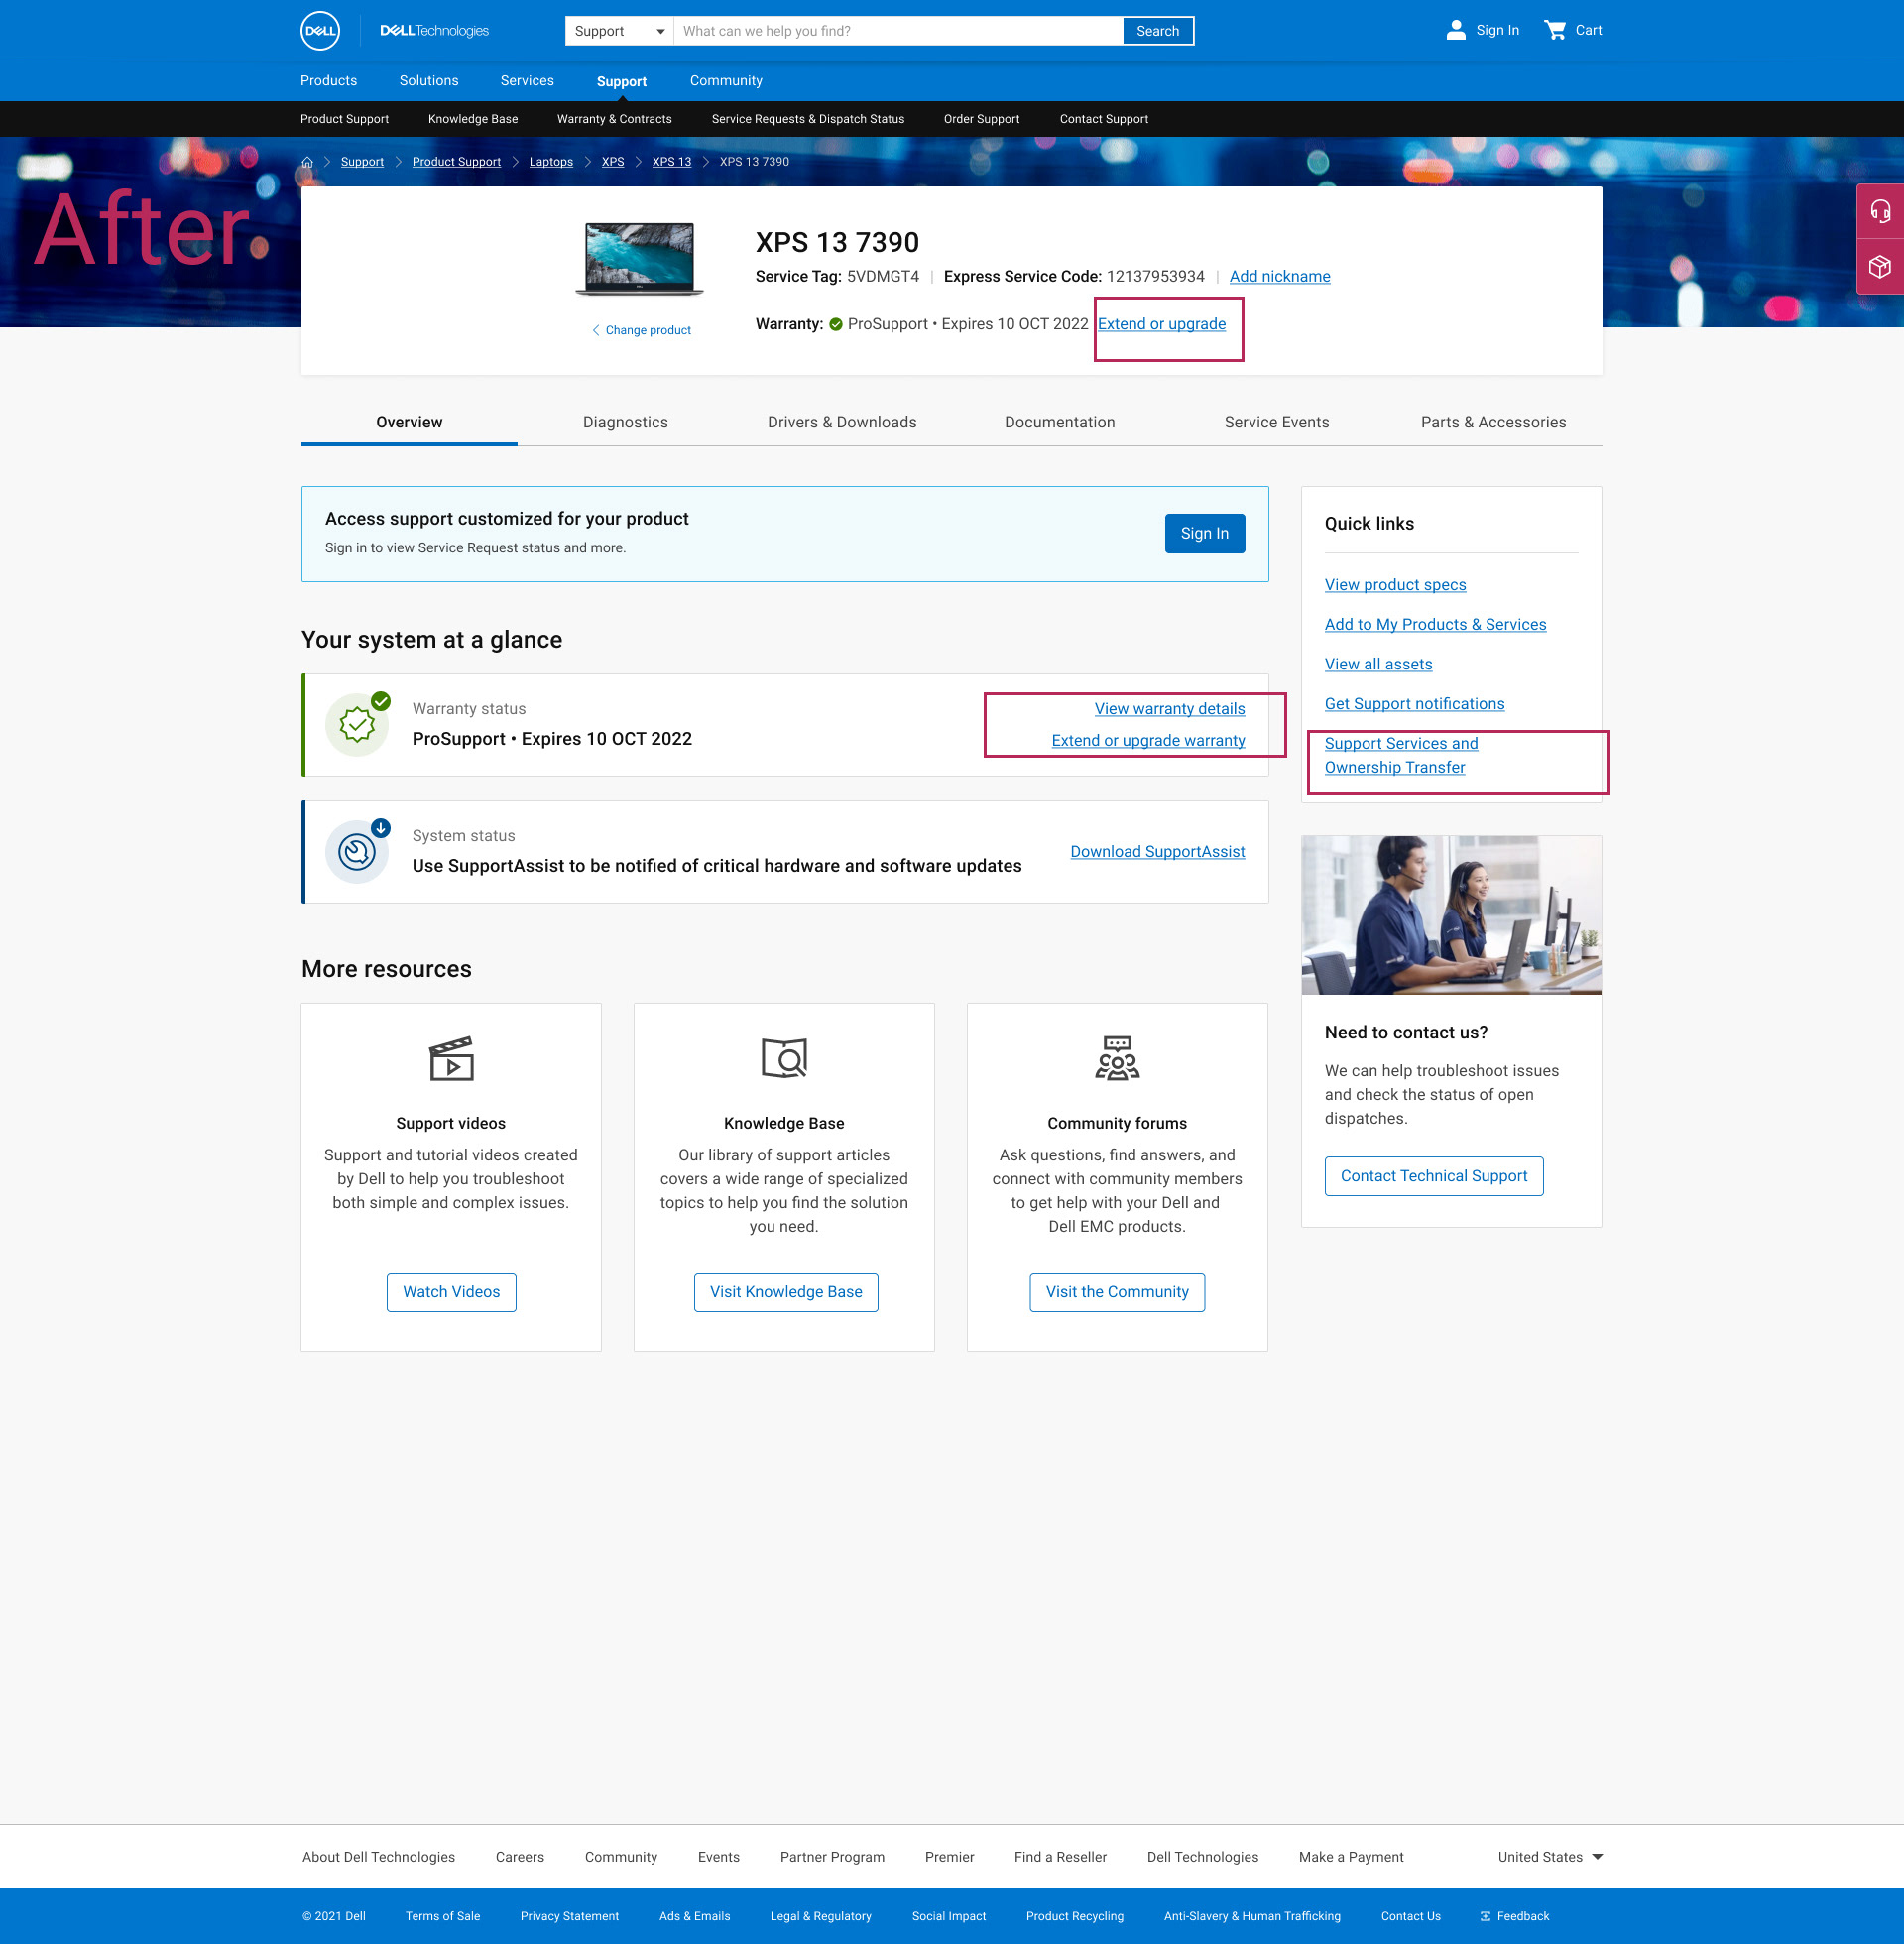
Task: Select Product Support in the black subnav
Action: pos(345,119)
